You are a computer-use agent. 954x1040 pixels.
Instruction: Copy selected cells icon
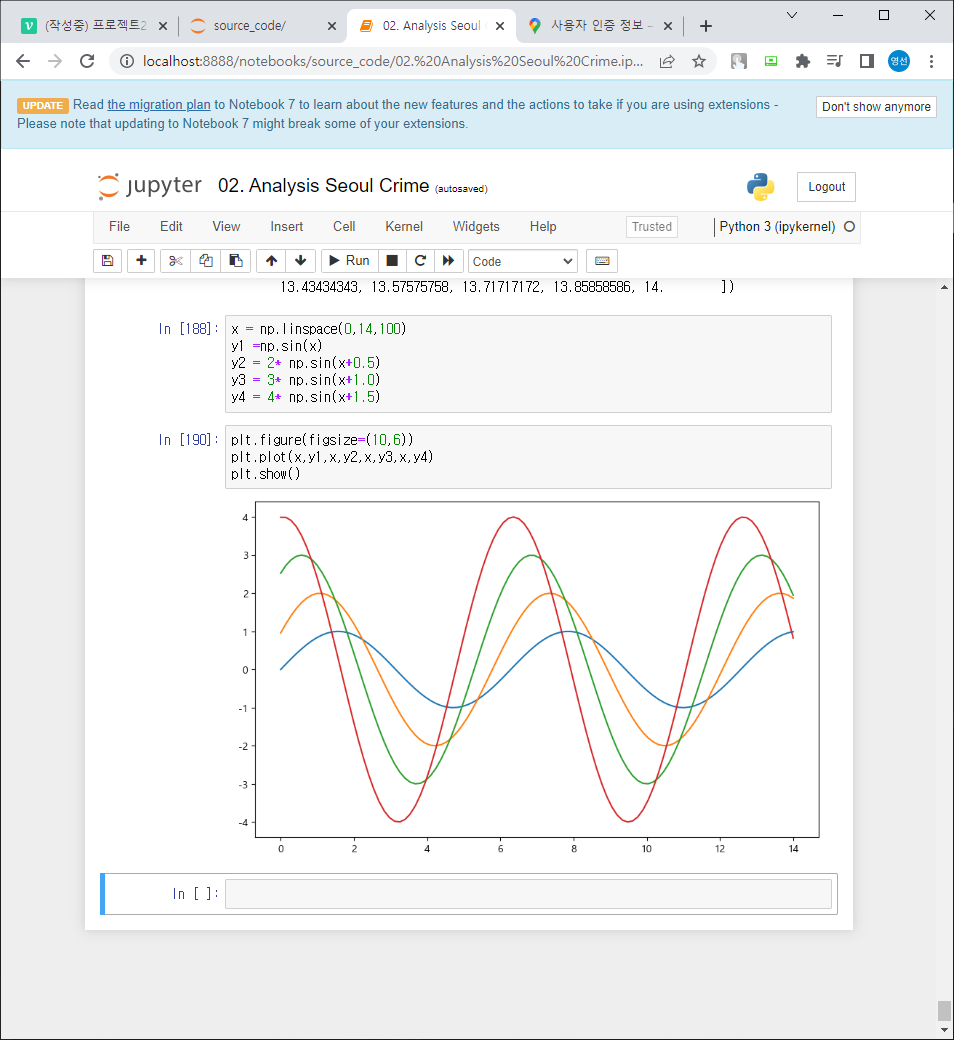(x=206, y=261)
